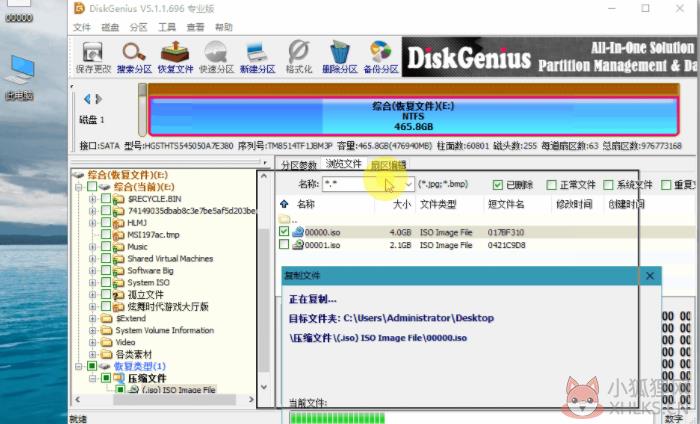The height and width of the screenshot is (424, 700).
Task: Select the 各类素材 folder in tree
Action: [134, 354]
